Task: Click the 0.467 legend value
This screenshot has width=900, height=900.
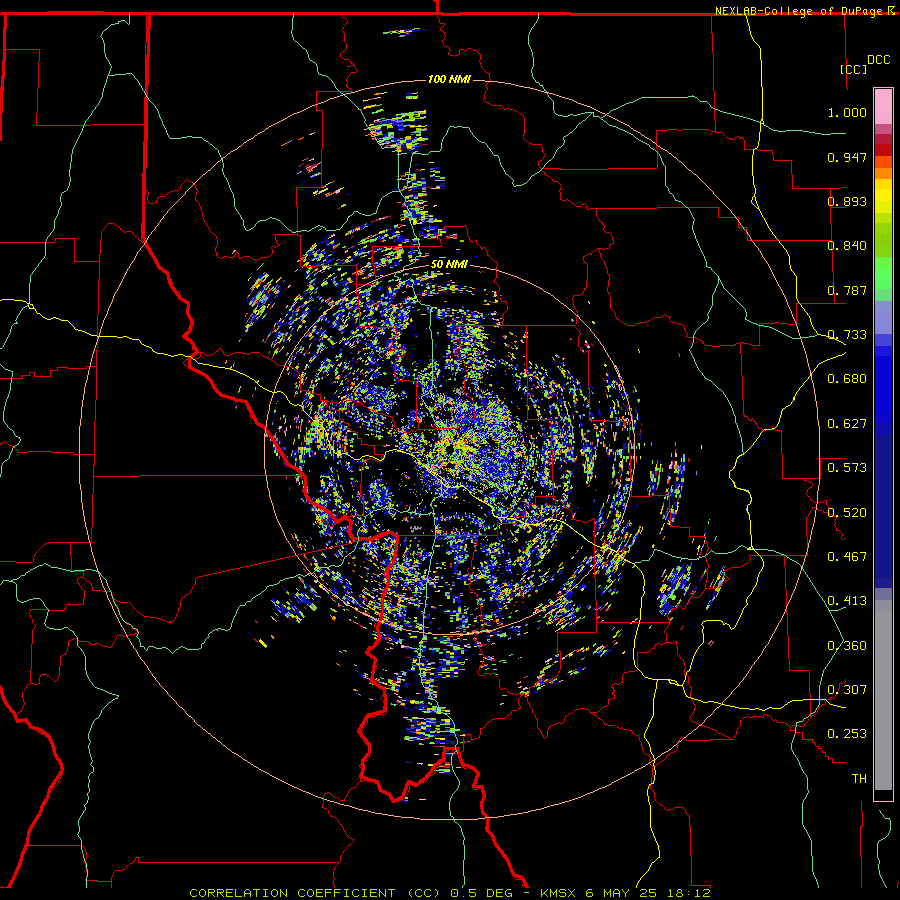Action: [x=847, y=557]
